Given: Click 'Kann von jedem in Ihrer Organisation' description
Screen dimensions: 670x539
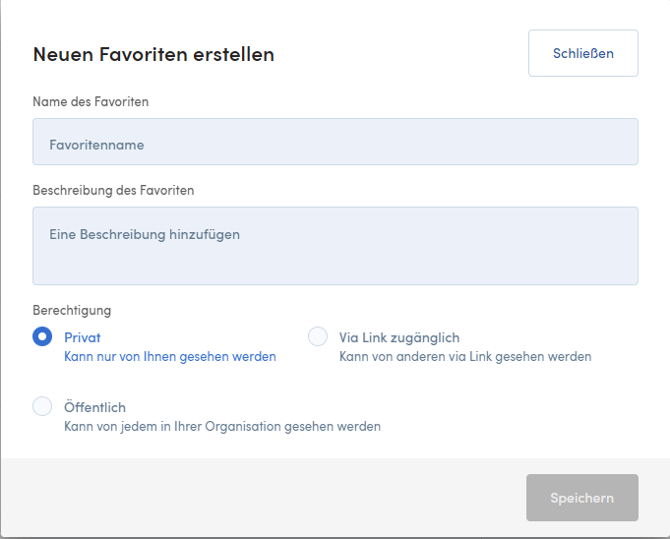Looking at the screenshot, I should tap(222, 427).
